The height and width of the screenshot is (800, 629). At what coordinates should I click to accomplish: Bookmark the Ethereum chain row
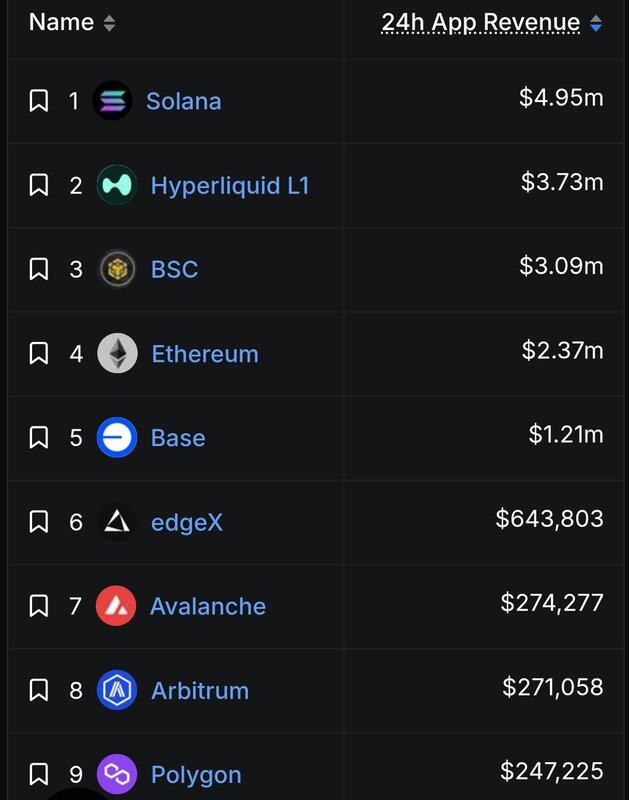click(x=39, y=353)
